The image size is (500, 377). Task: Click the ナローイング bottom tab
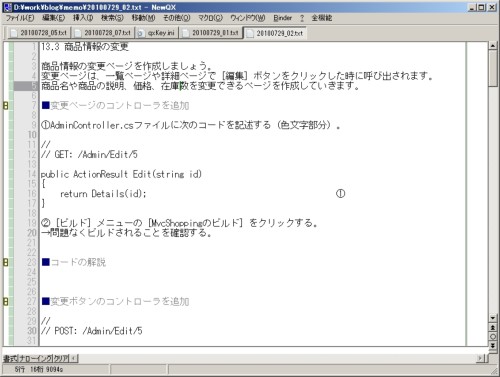[x=36, y=359]
